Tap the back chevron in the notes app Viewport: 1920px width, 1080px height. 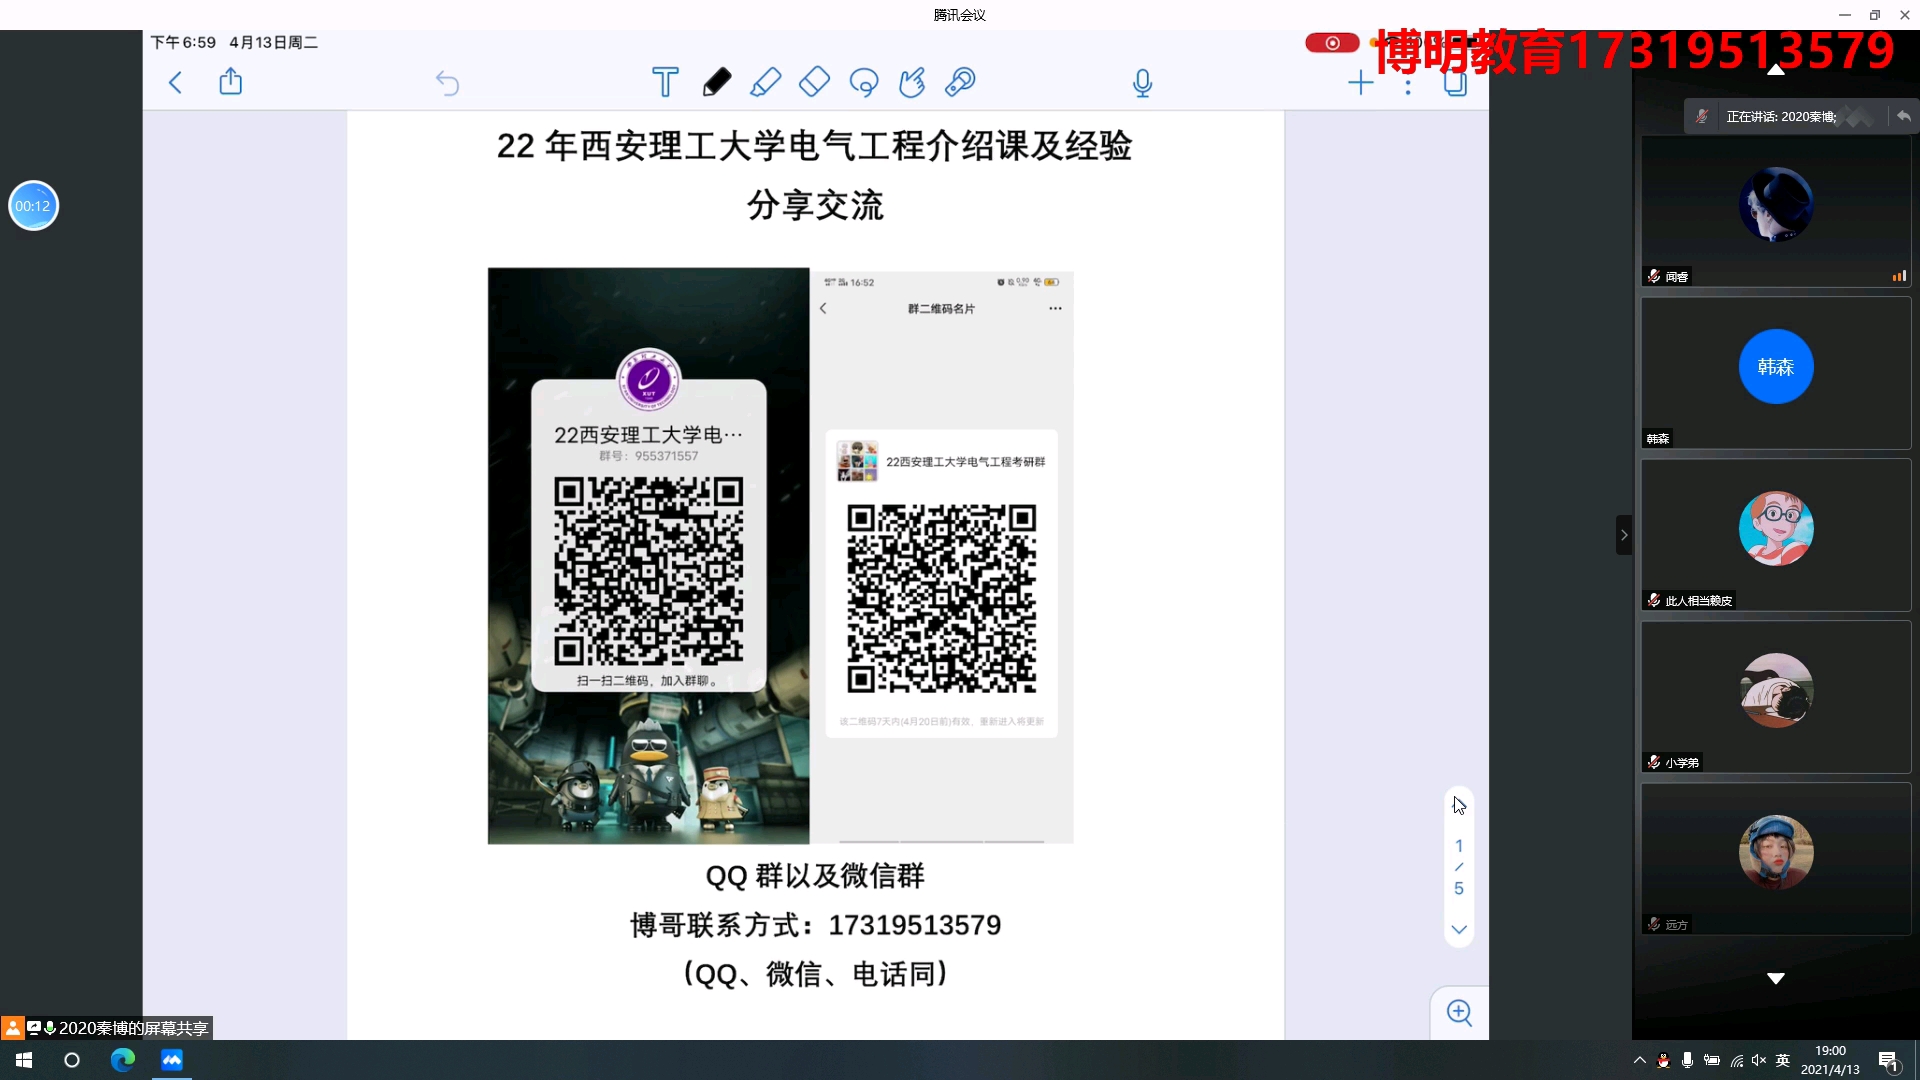(x=176, y=82)
